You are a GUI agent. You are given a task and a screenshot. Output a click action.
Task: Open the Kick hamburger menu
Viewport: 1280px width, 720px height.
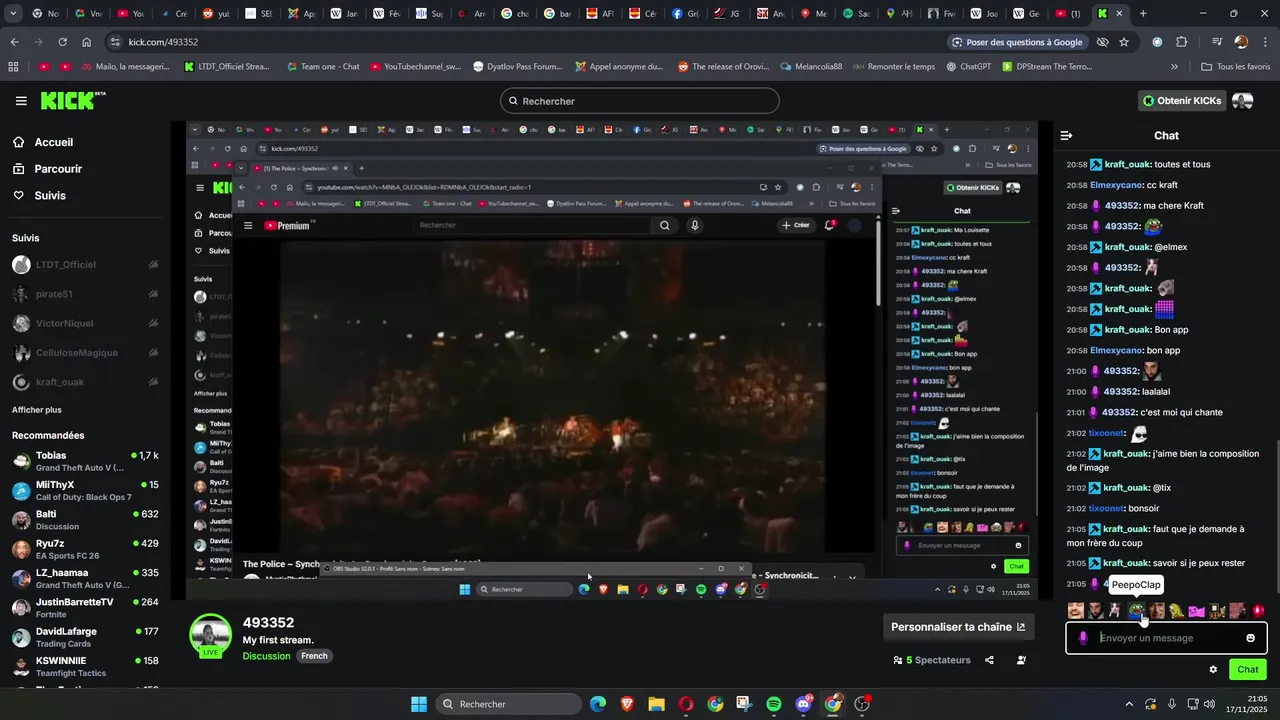(21, 101)
